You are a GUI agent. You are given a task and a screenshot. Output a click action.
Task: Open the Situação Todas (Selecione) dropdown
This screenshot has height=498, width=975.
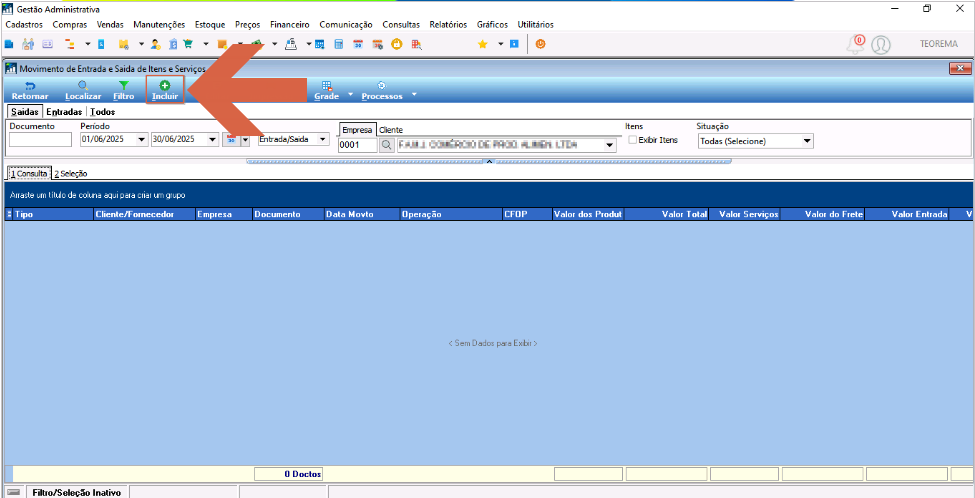(x=807, y=141)
